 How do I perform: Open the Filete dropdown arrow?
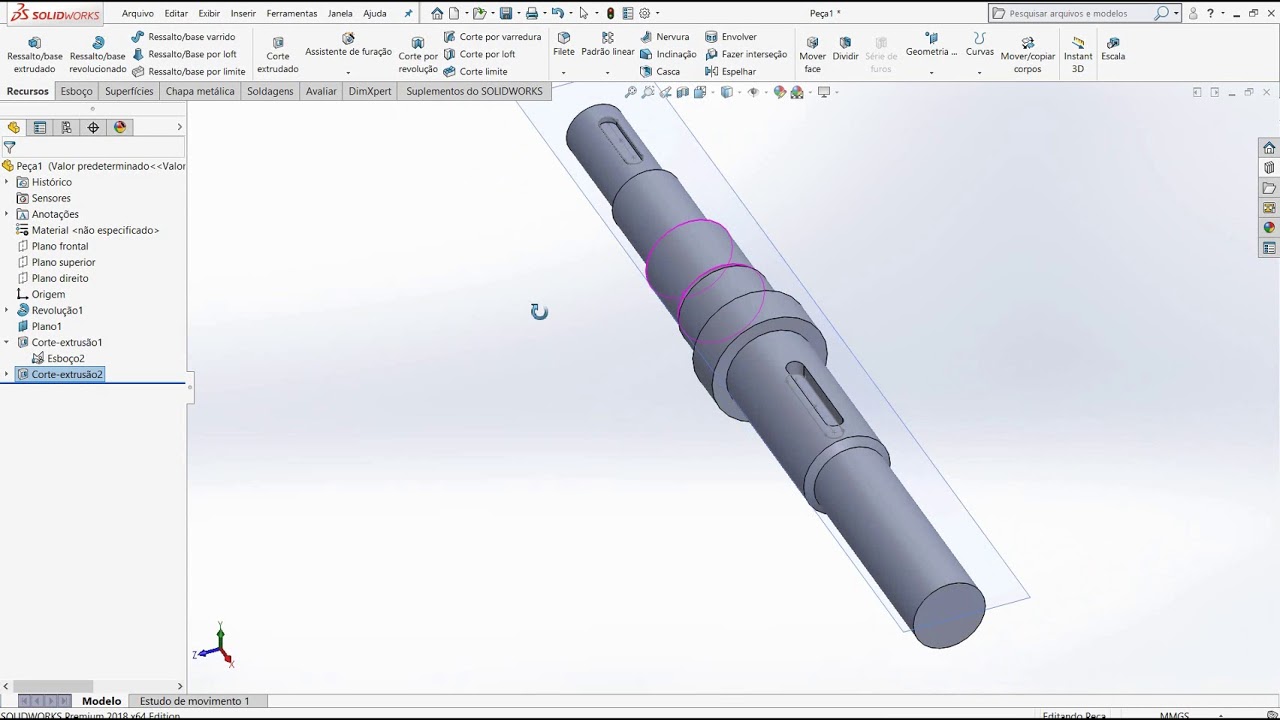[564, 72]
